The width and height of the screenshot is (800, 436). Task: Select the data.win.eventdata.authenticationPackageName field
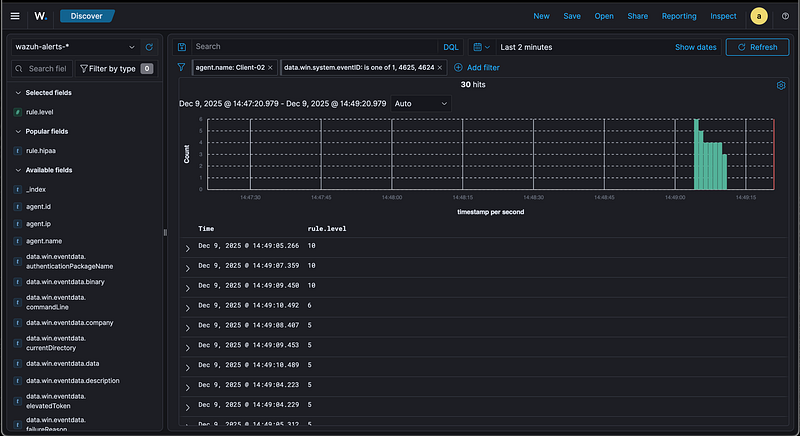click(69, 262)
